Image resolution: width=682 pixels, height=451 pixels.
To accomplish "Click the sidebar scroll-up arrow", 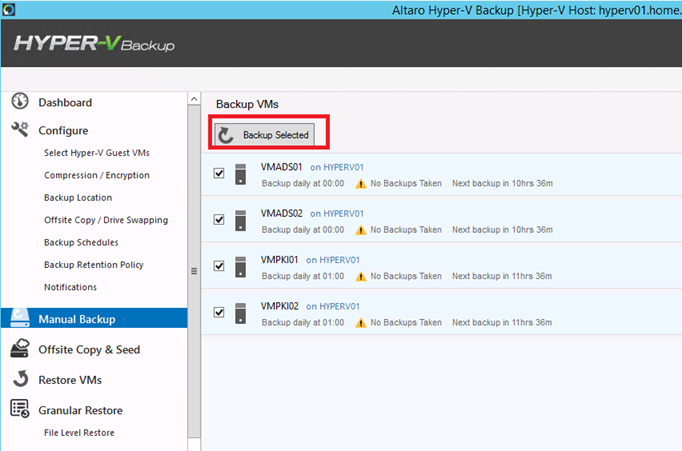I will click(194, 99).
